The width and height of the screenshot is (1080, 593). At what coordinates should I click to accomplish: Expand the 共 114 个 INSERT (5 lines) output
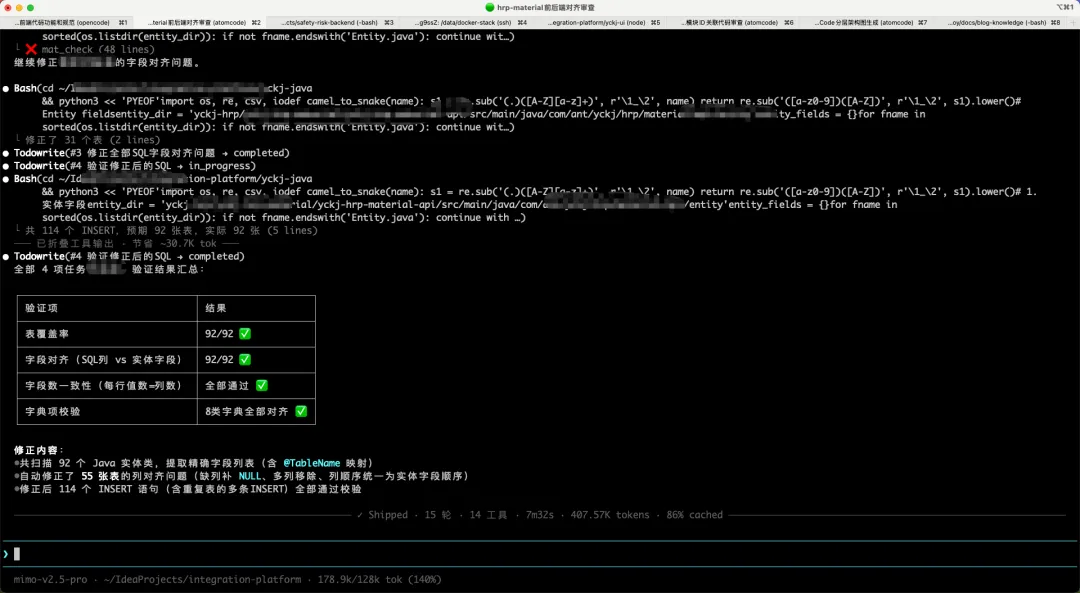click(172, 231)
